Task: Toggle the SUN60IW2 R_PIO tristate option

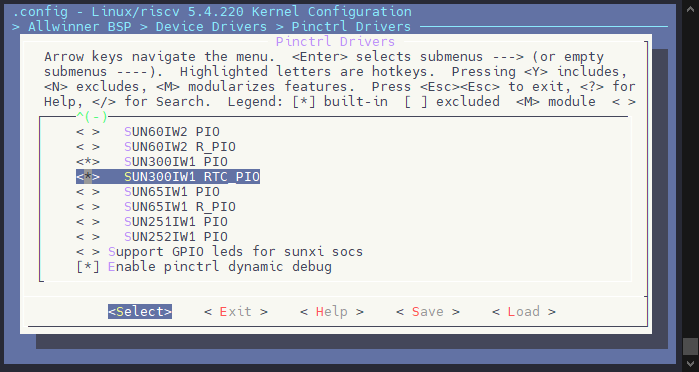Action: (x=88, y=147)
